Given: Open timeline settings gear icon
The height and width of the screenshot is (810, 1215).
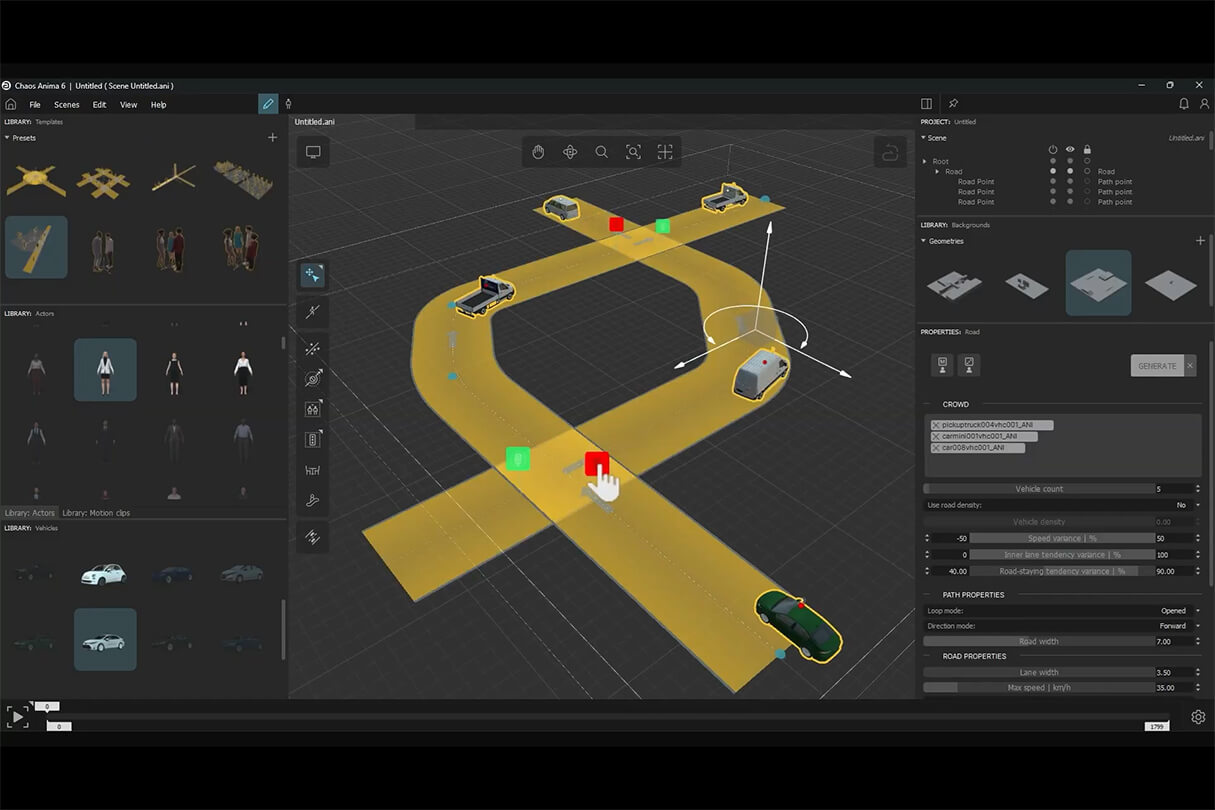Looking at the screenshot, I should tap(1198, 717).
